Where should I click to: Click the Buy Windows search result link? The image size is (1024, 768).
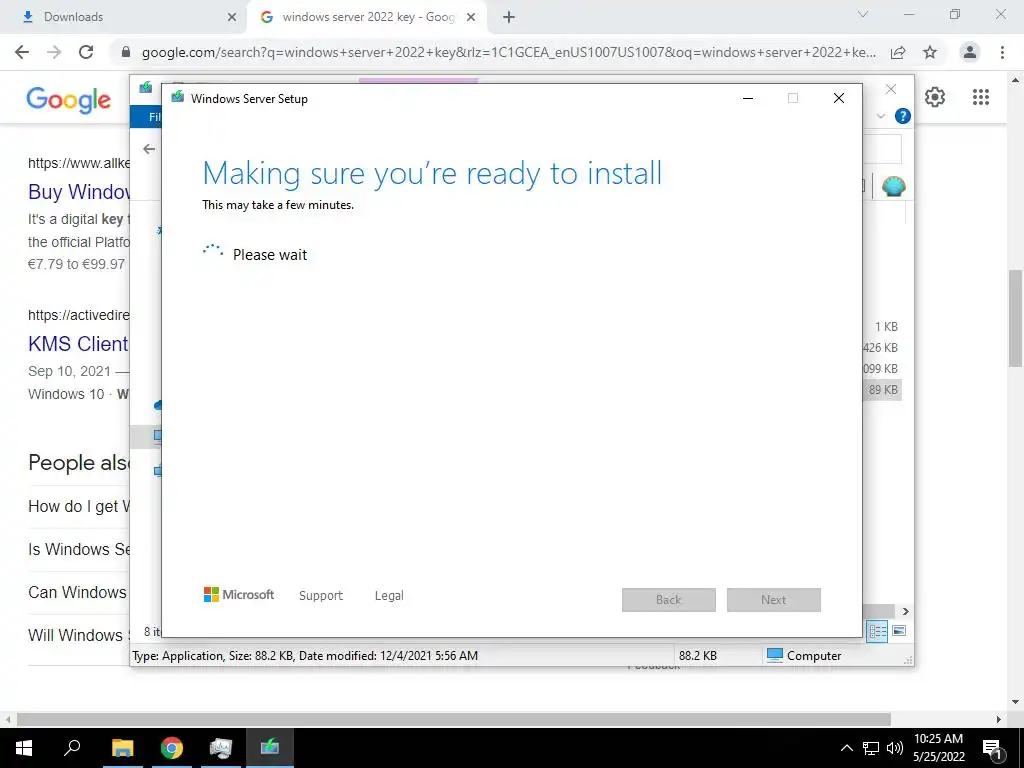(x=79, y=191)
